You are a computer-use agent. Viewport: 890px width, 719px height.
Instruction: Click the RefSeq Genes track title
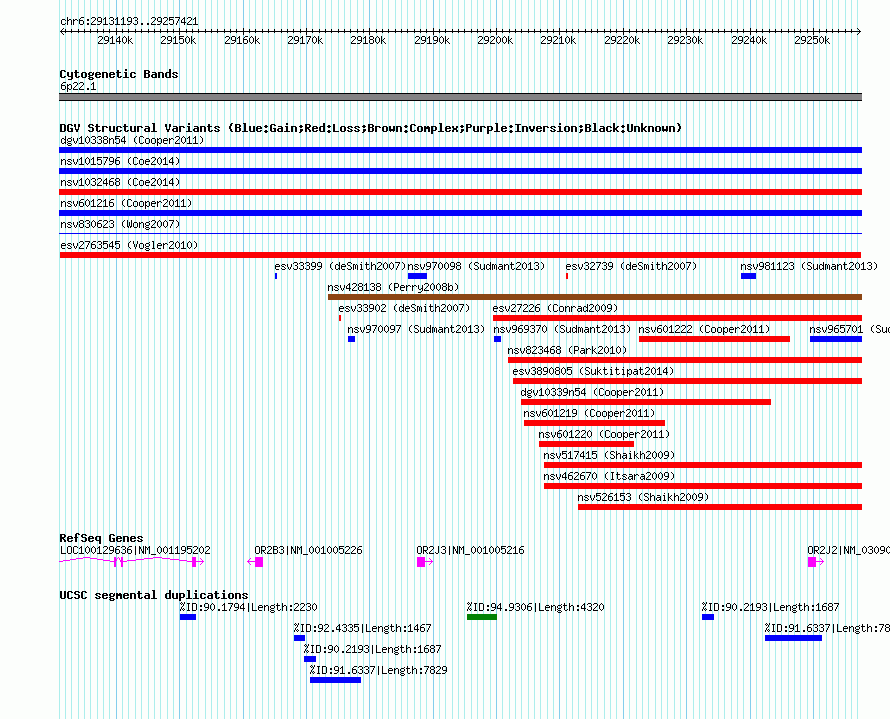[102, 537]
